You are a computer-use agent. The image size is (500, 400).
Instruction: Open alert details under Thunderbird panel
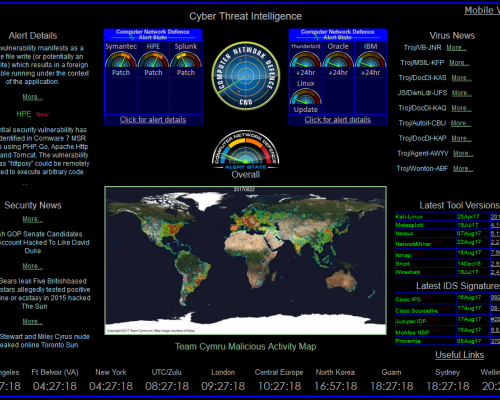pos(338,120)
